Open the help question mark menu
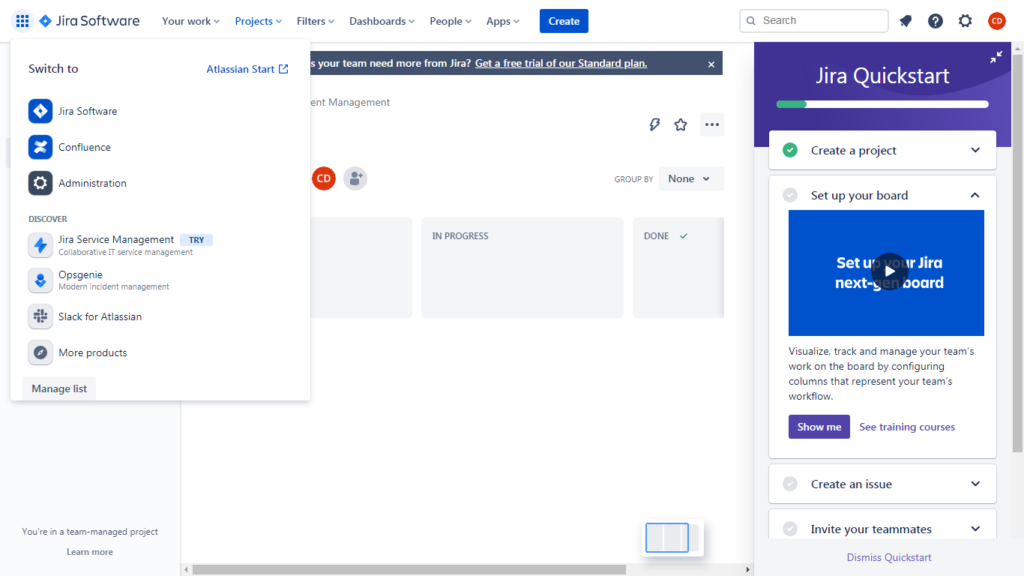Viewport: 1024px width, 576px height. pos(935,20)
